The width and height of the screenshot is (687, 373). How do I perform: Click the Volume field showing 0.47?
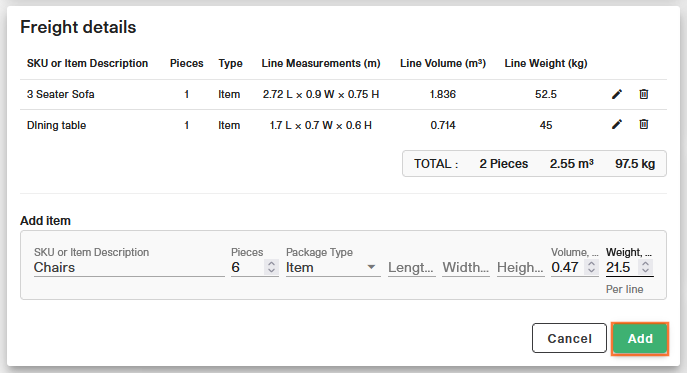(x=567, y=267)
